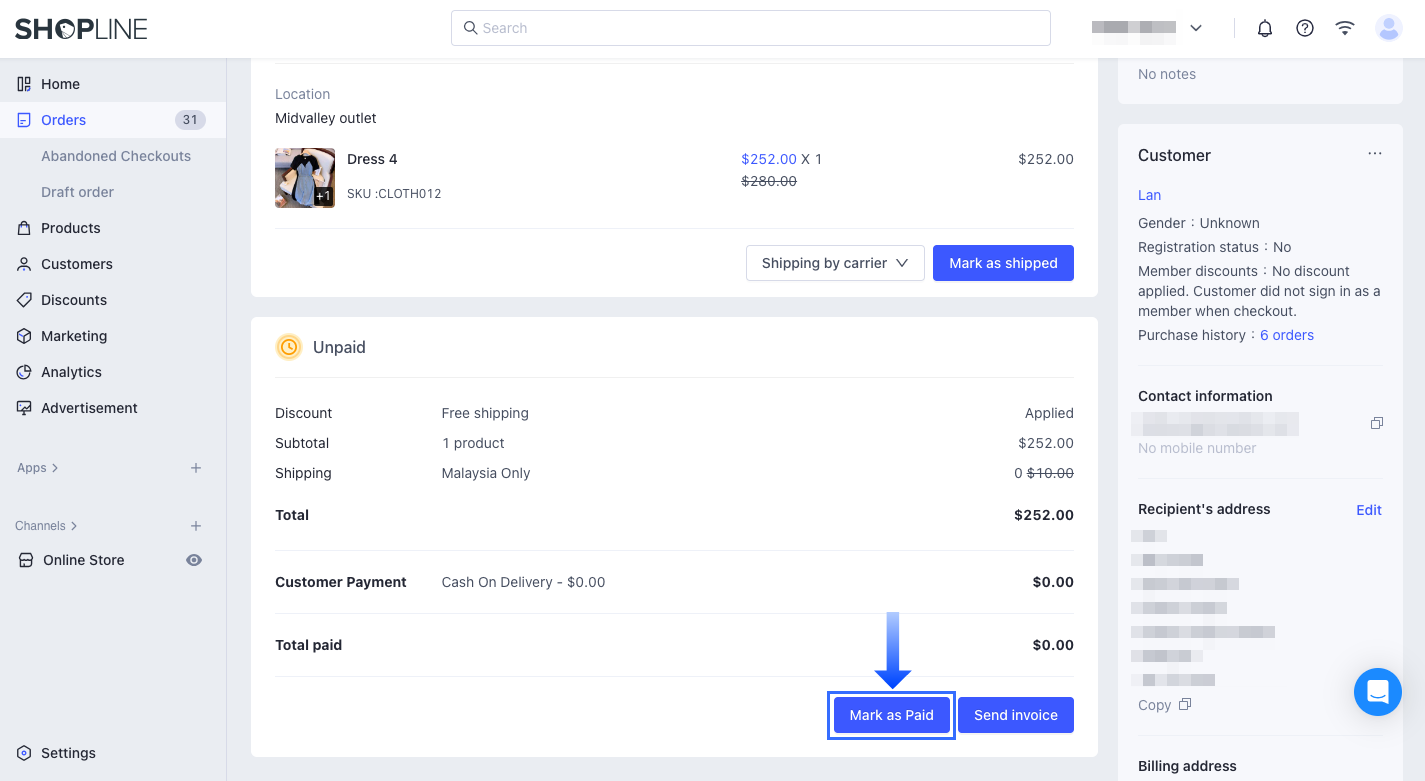Open the live chat support bubble

pyautogui.click(x=1378, y=692)
